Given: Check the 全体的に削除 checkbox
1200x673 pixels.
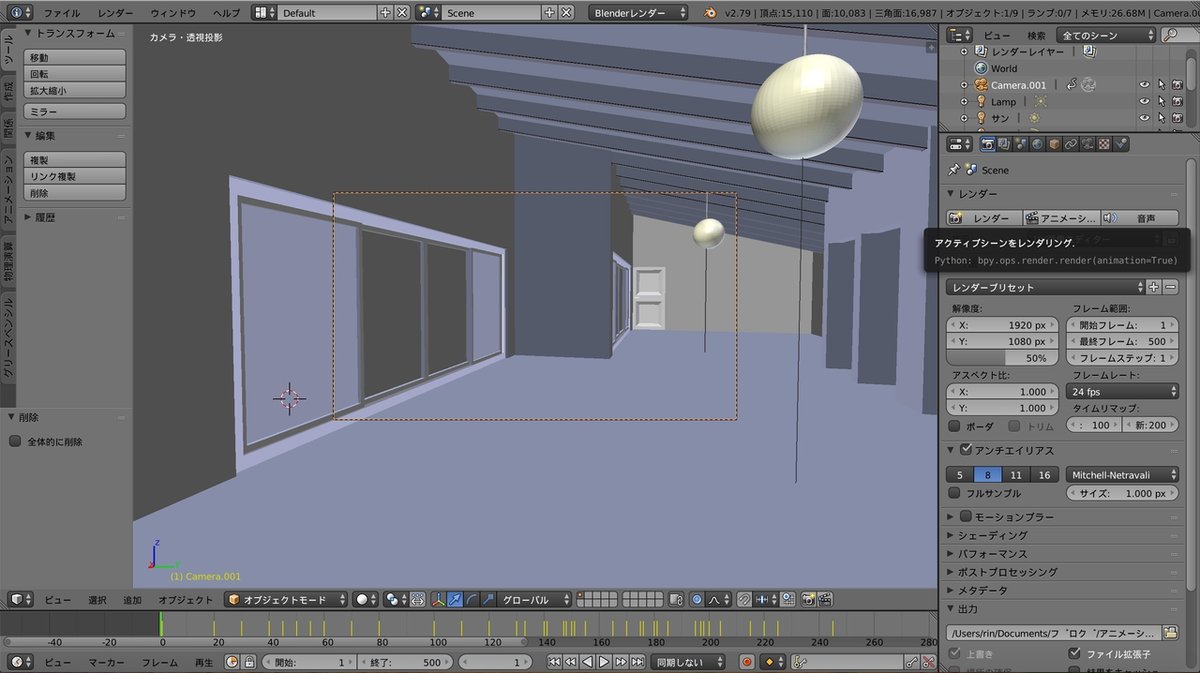Looking at the screenshot, I should [x=15, y=441].
